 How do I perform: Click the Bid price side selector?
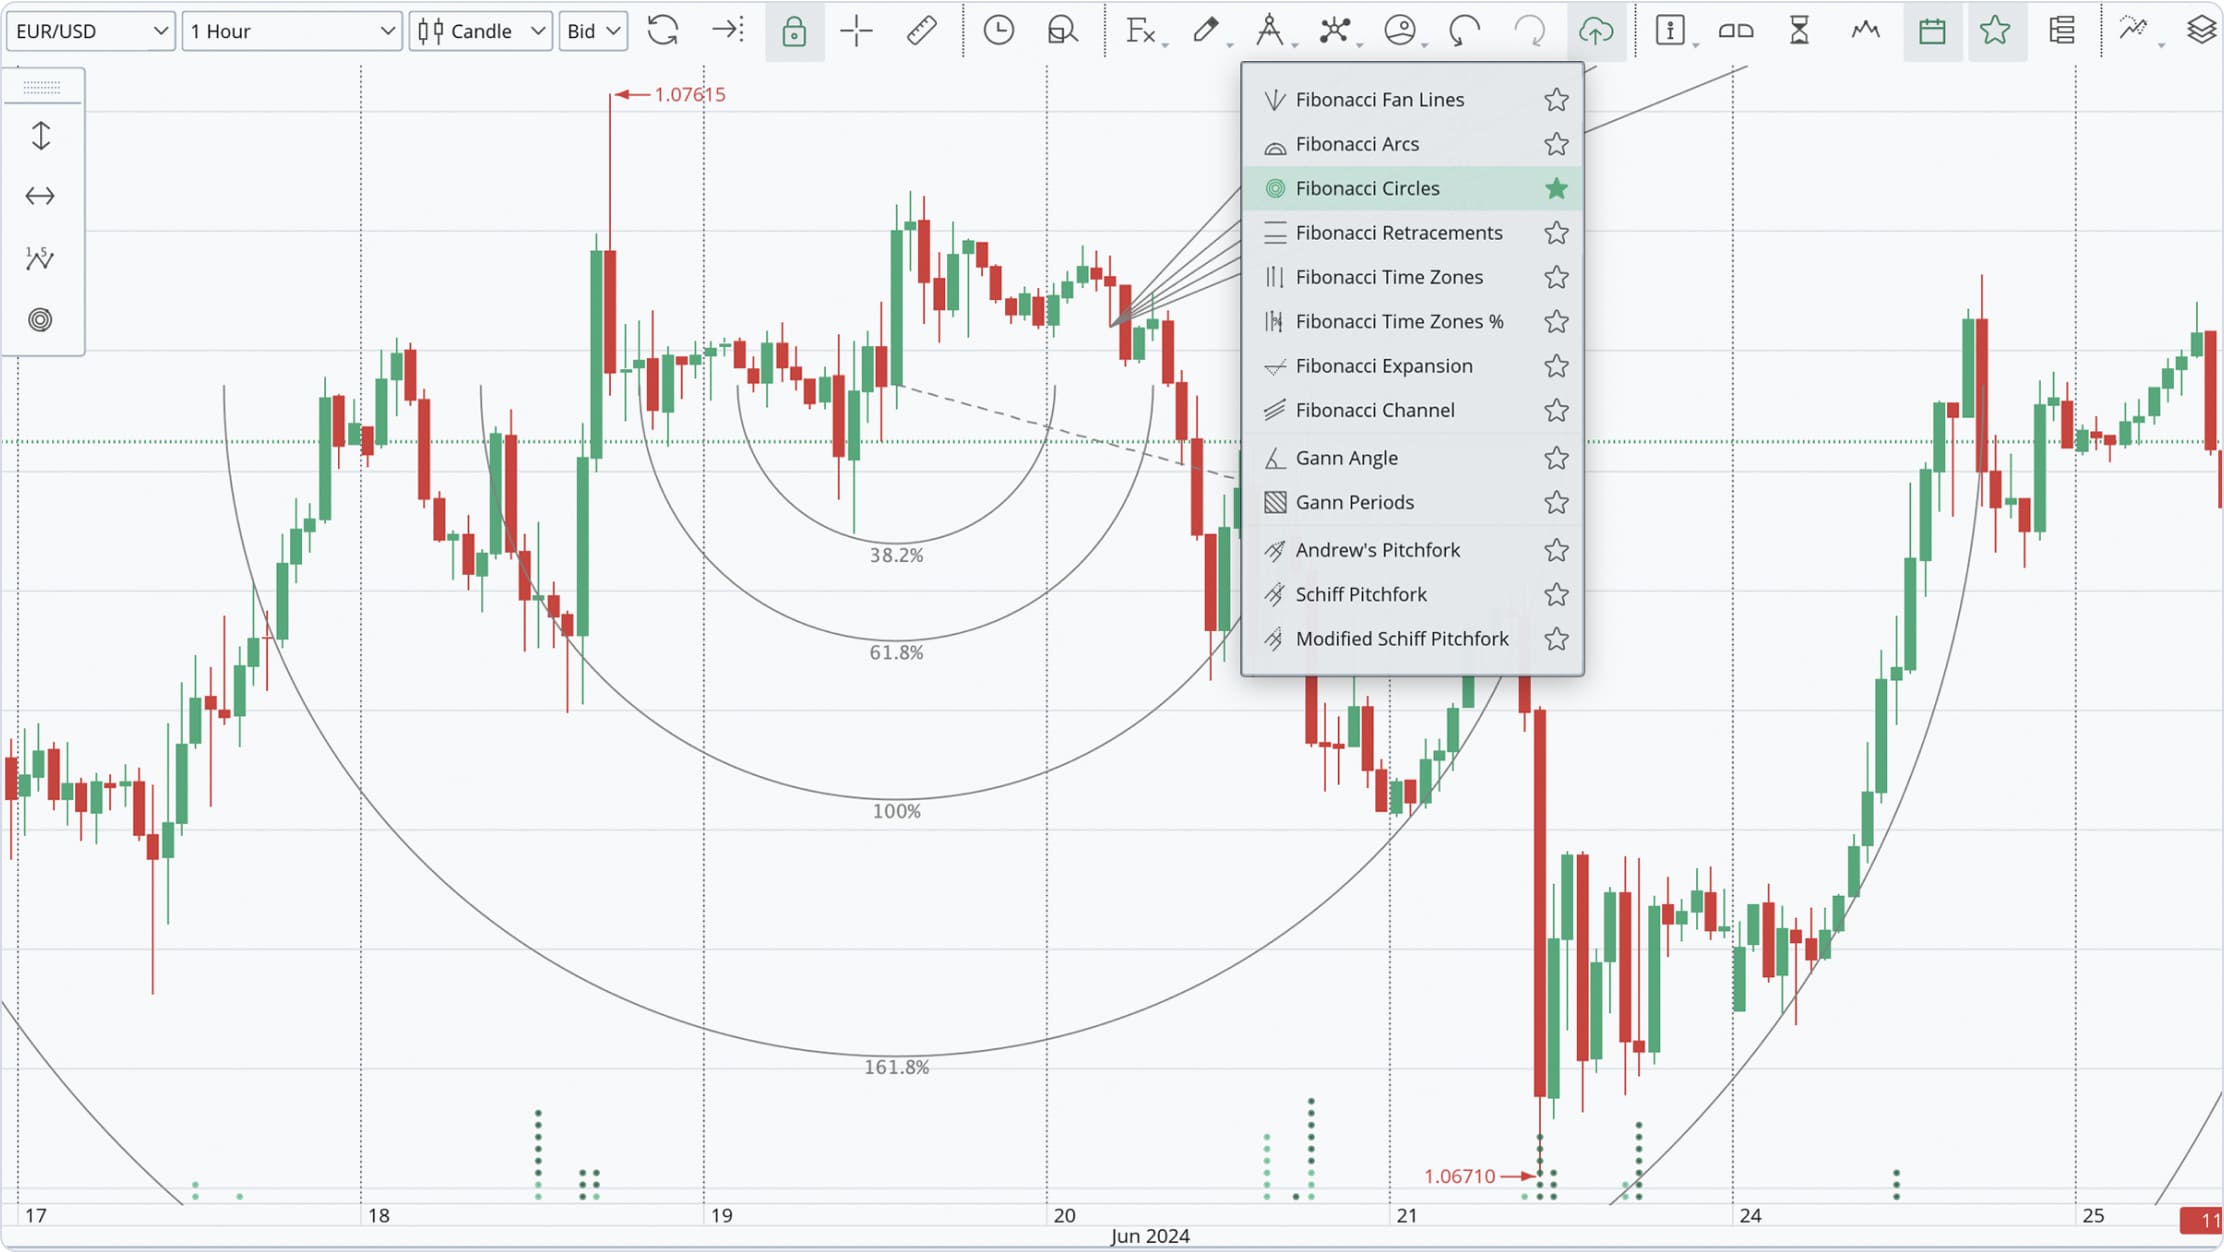pyautogui.click(x=593, y=32)
